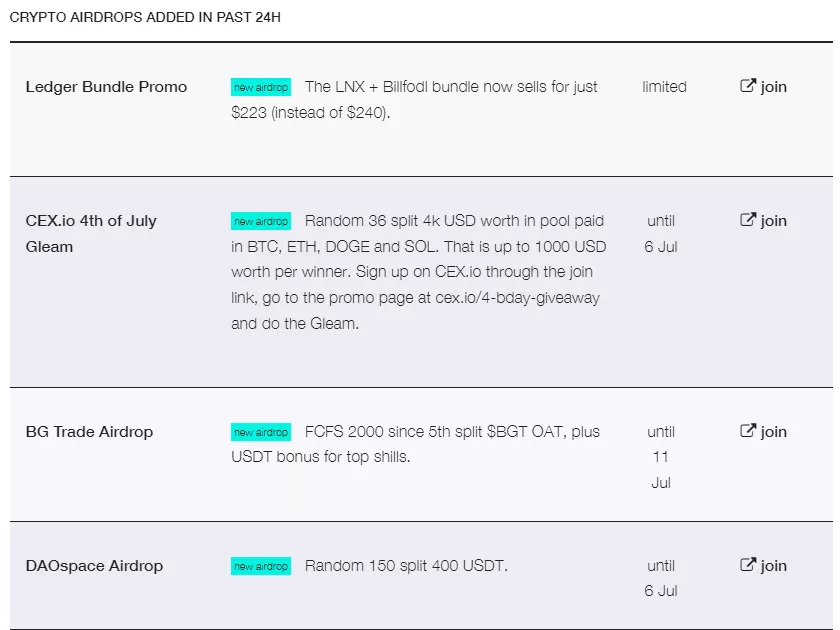Open the DAOspace Airdrop title

tap(94, 566)
